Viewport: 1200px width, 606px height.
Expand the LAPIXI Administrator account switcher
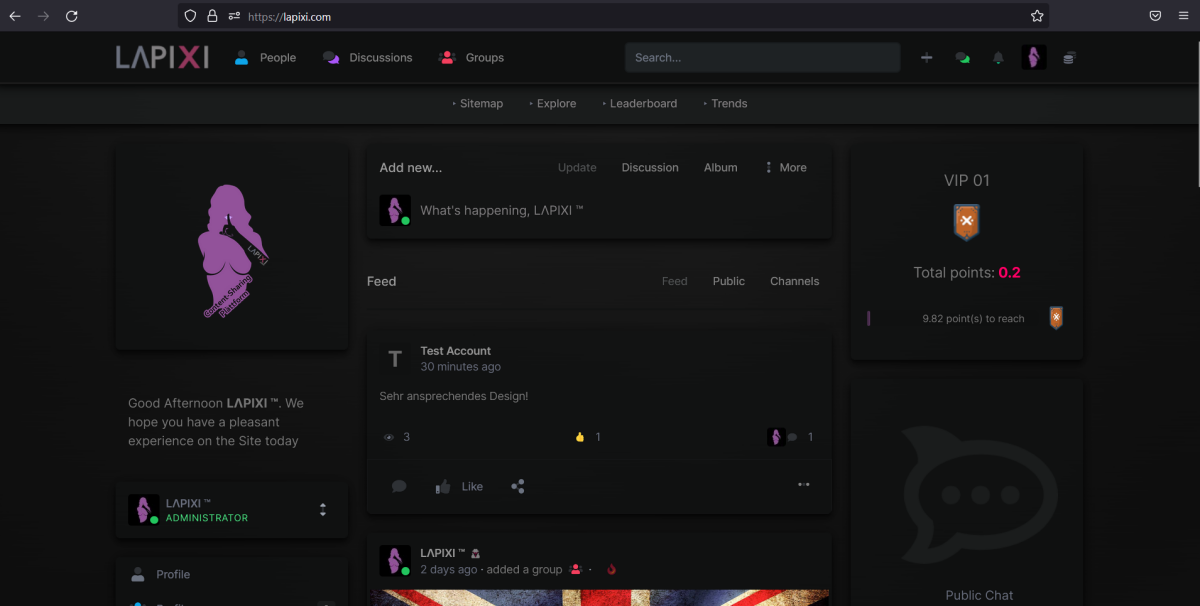(x=323, y=510)
